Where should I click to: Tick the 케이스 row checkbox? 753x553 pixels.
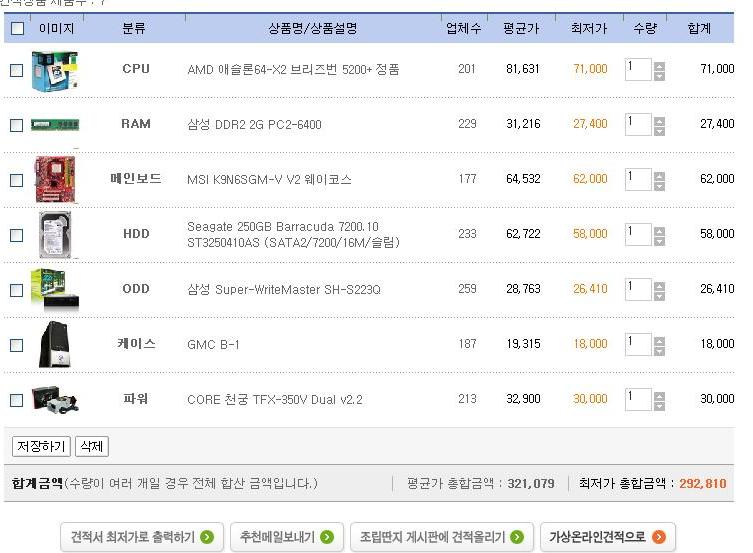16,345
